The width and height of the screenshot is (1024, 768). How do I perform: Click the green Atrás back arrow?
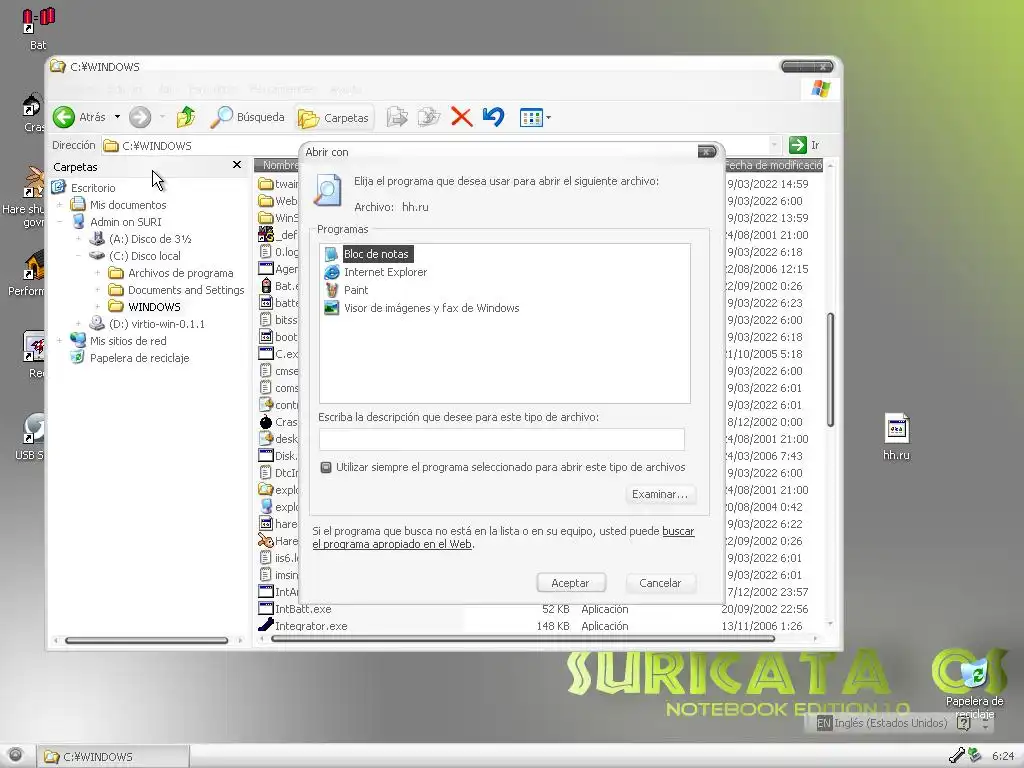click(x=64, y=118)
